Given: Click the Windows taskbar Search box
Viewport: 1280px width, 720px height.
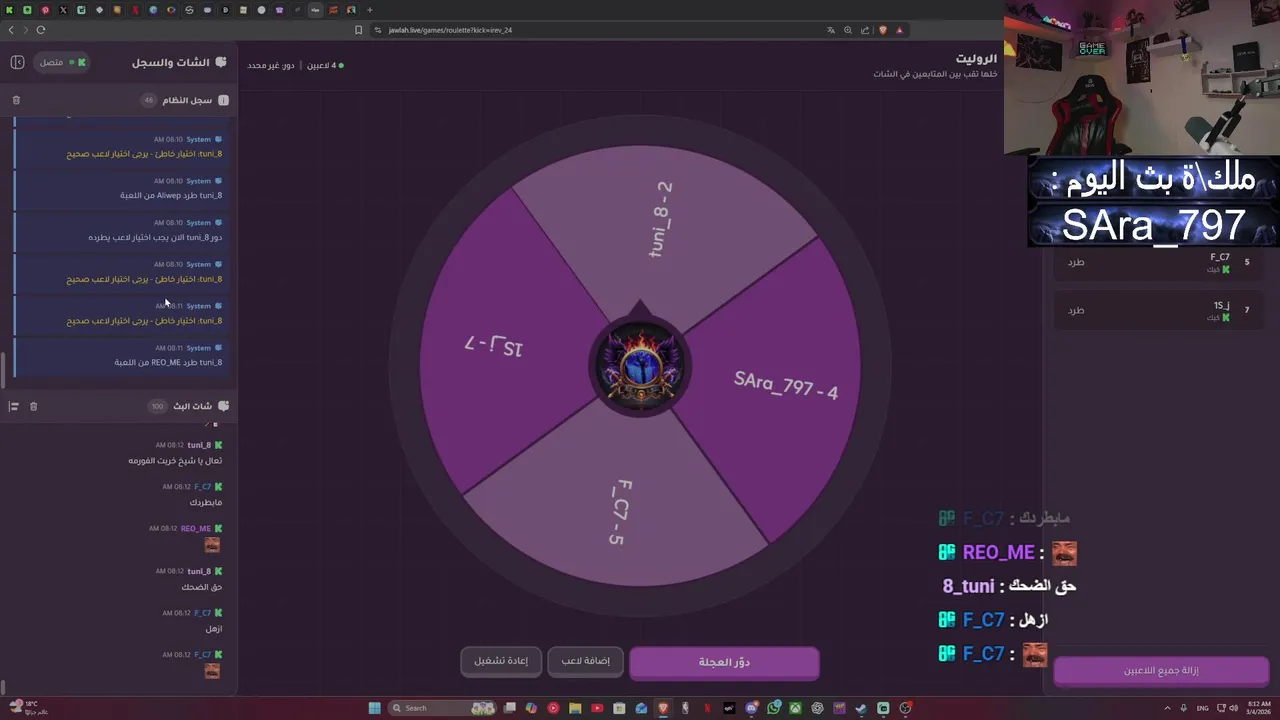Looking at the screenshot, I should click(x=441, y=708).
